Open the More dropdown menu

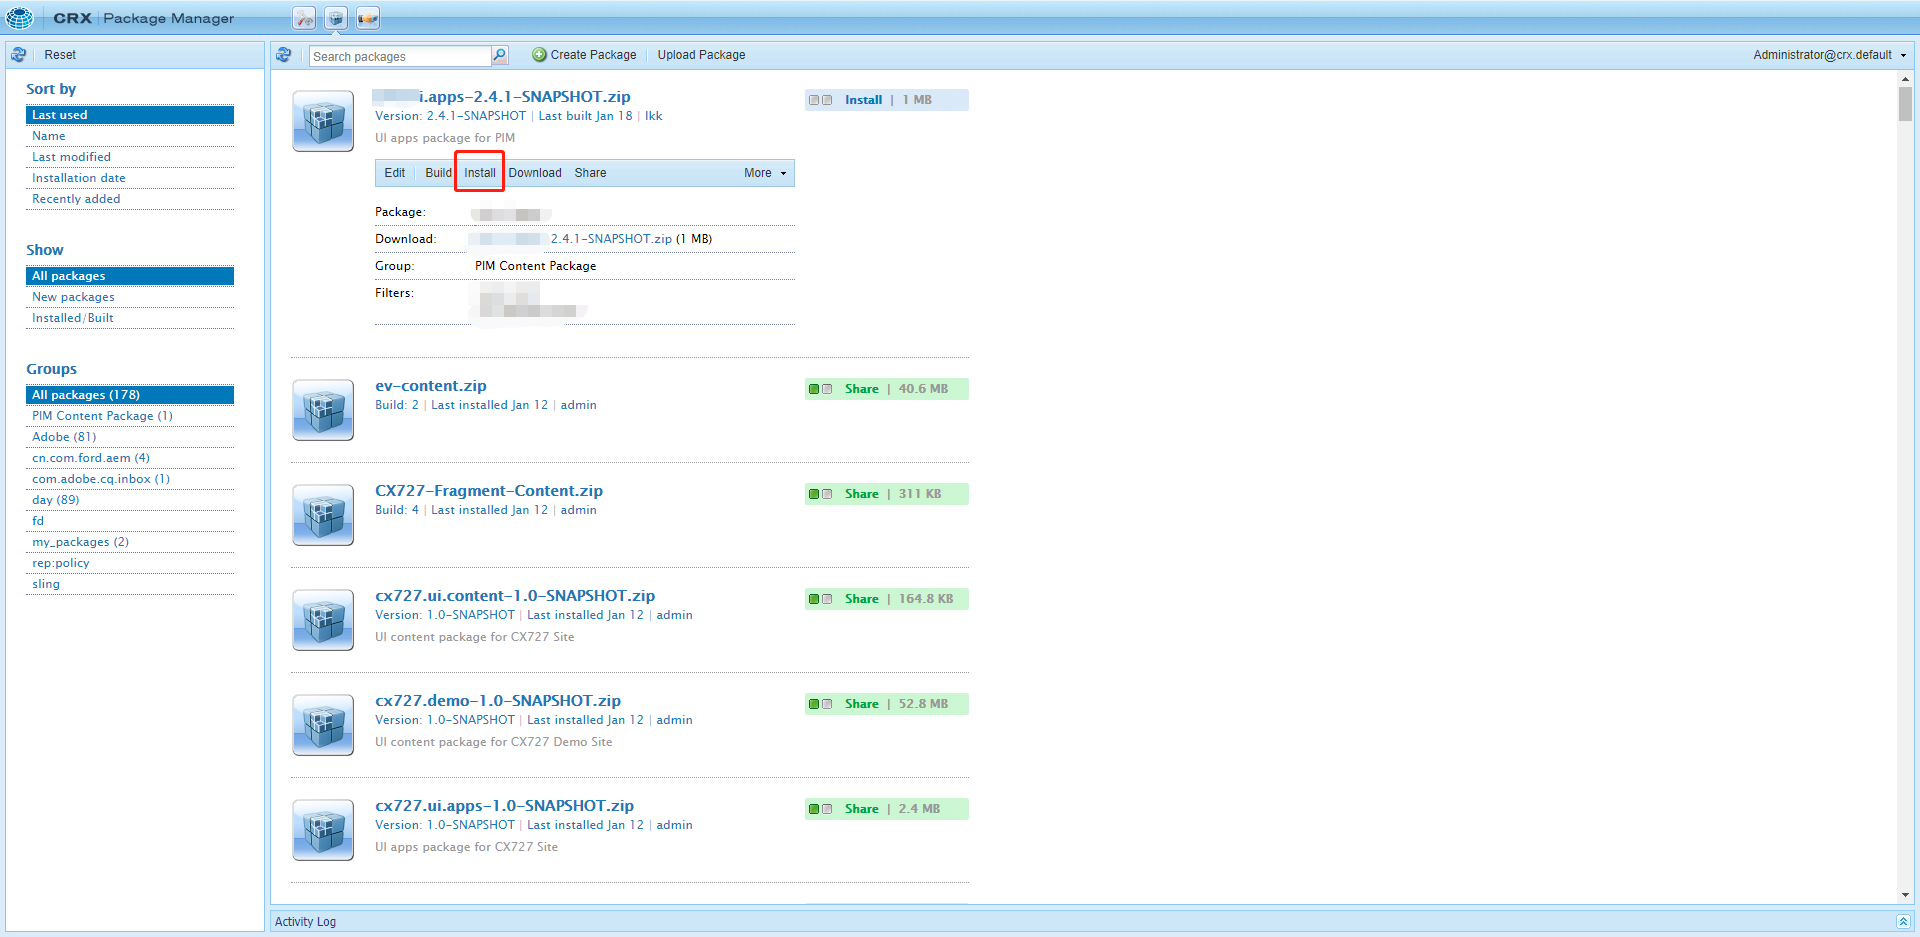coord(765,173)
